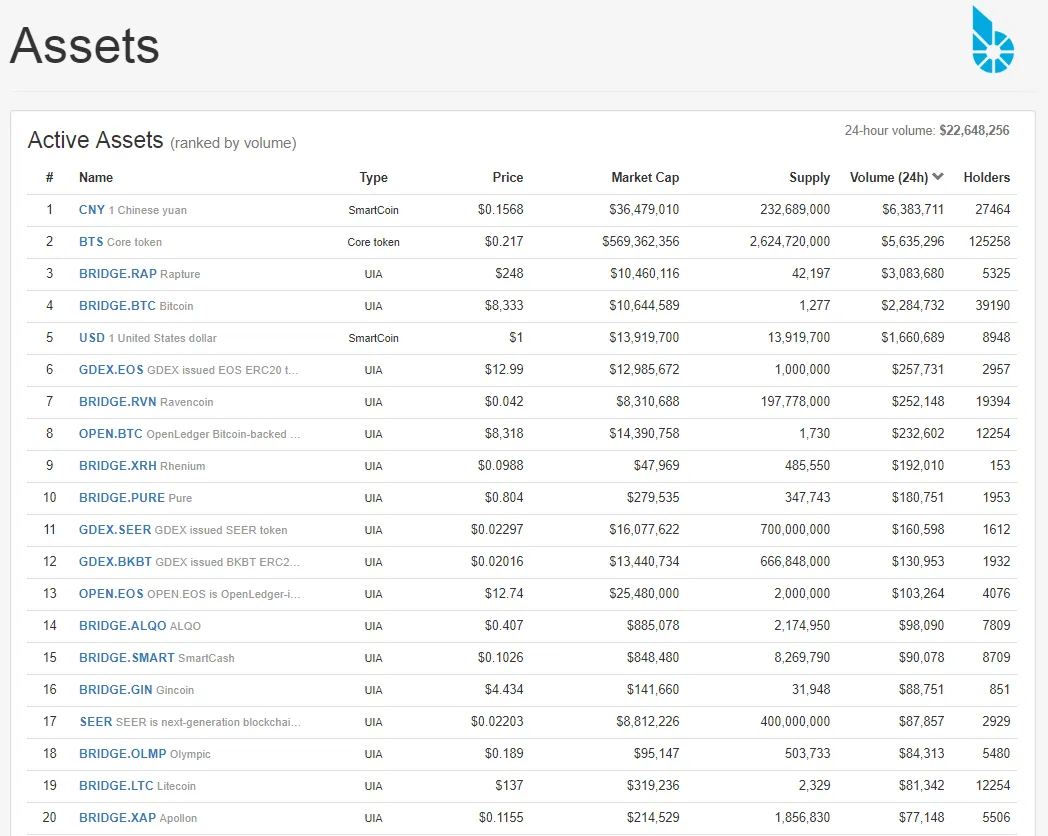Open the BRIDGE.GIN asset link
The width and height of the screenshot is (1048, 836).
pyautogui.click(x=116, y=690)
